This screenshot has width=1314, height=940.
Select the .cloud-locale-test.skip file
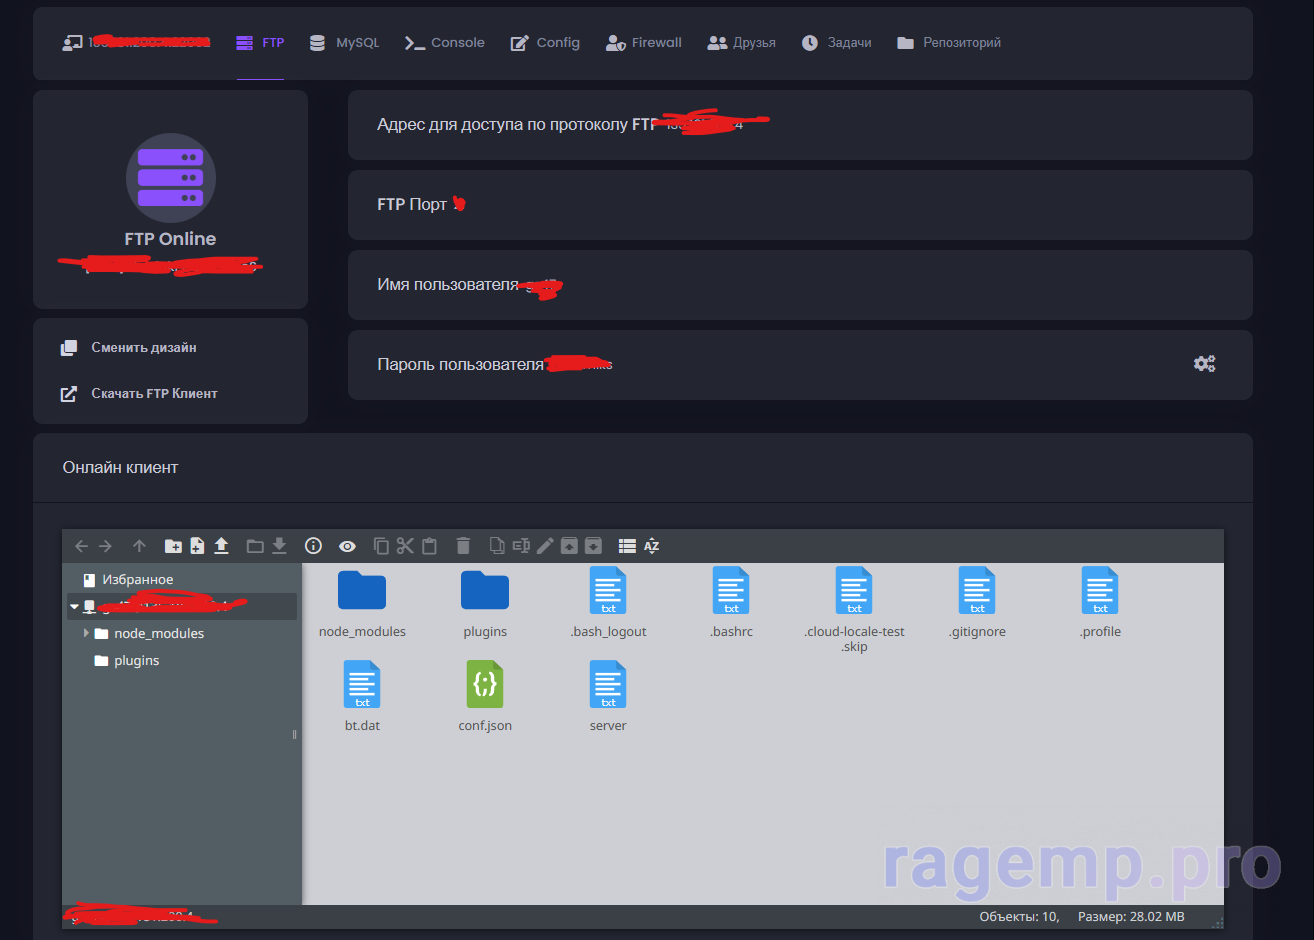(x=854, y=610)
